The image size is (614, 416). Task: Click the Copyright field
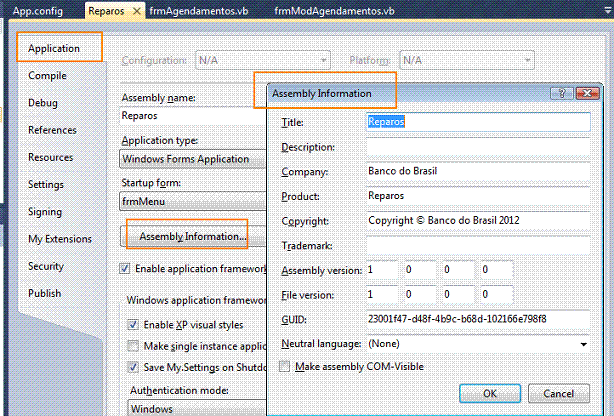[x=478, y=221]
